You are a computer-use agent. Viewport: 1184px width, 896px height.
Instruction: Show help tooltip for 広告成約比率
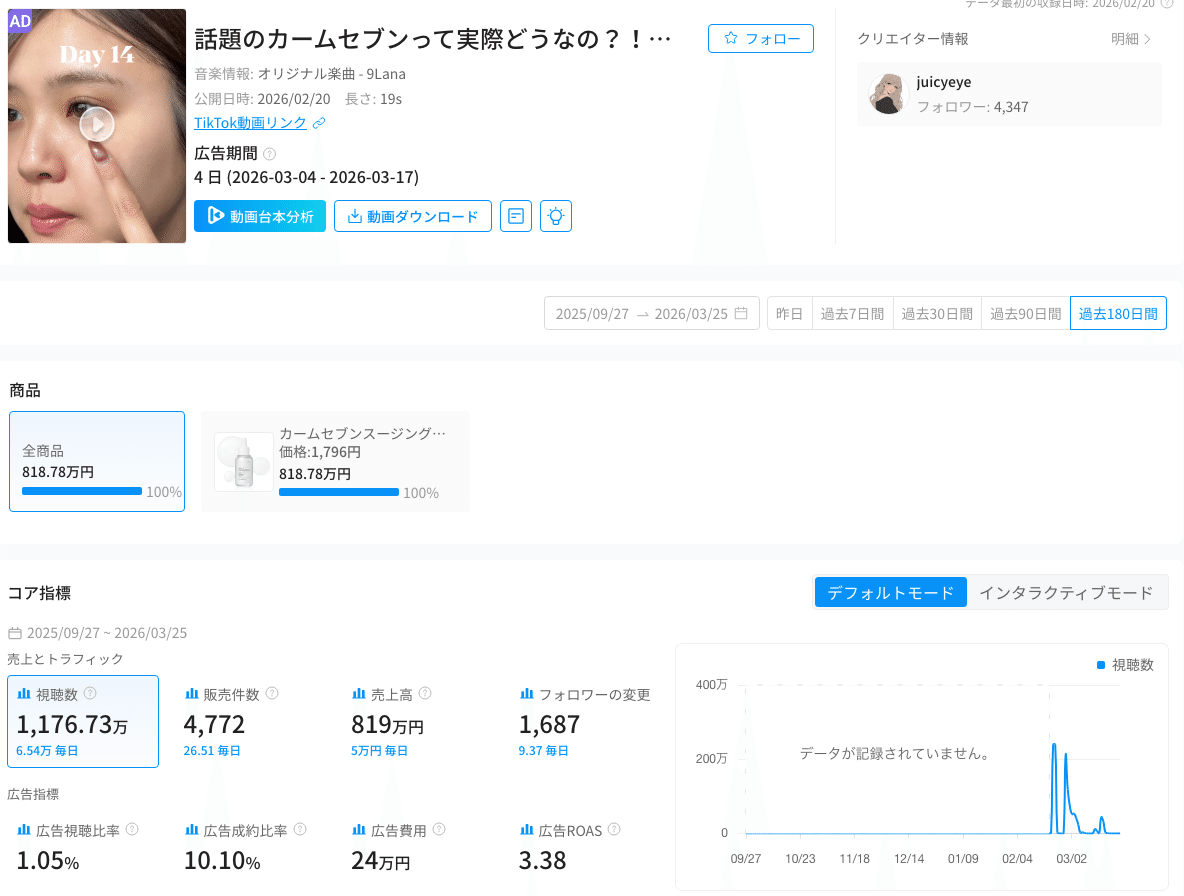click(x=300, y=830)
